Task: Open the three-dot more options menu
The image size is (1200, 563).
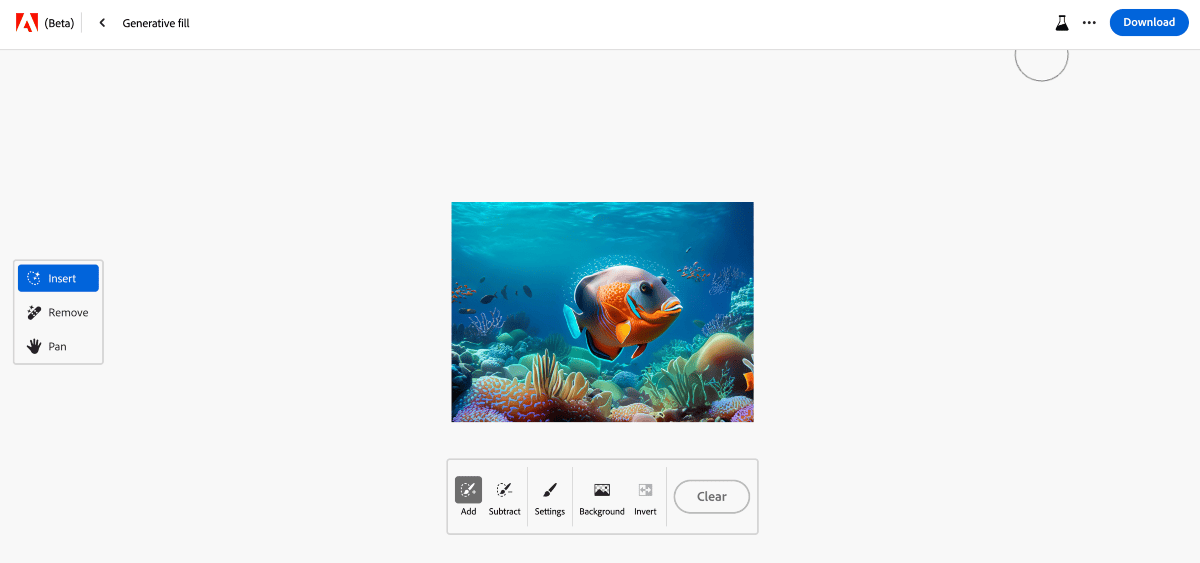Action: (1089, 22)
